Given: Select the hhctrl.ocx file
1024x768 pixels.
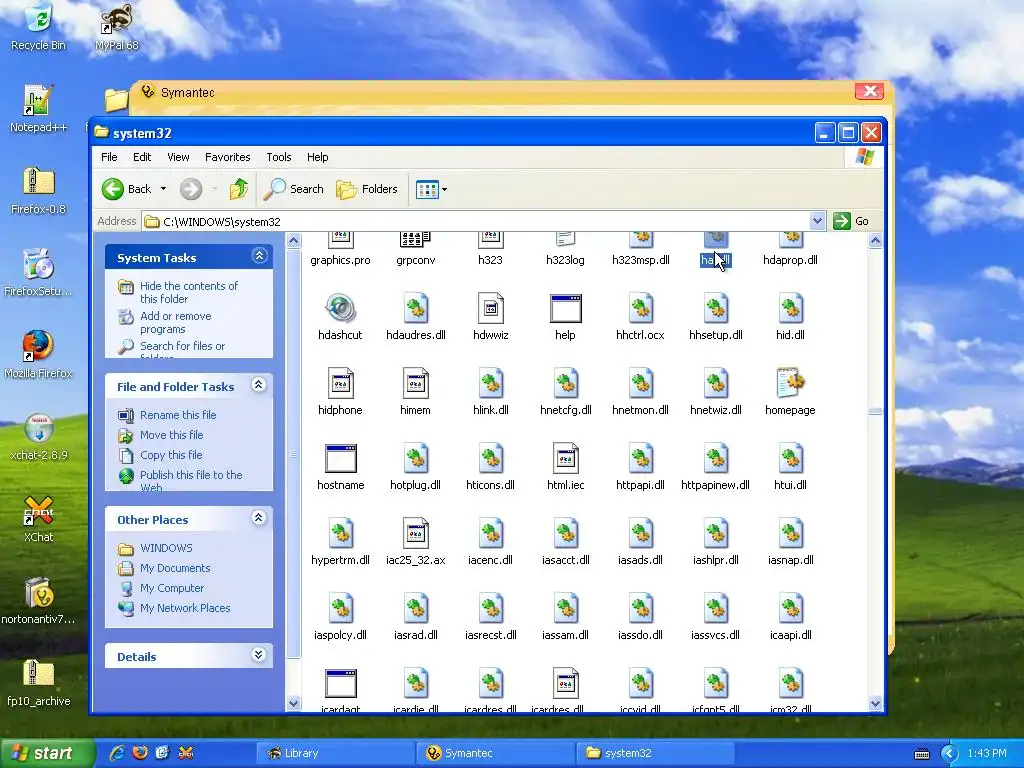Looking at the screenshot, I should (x=640, y=317).
